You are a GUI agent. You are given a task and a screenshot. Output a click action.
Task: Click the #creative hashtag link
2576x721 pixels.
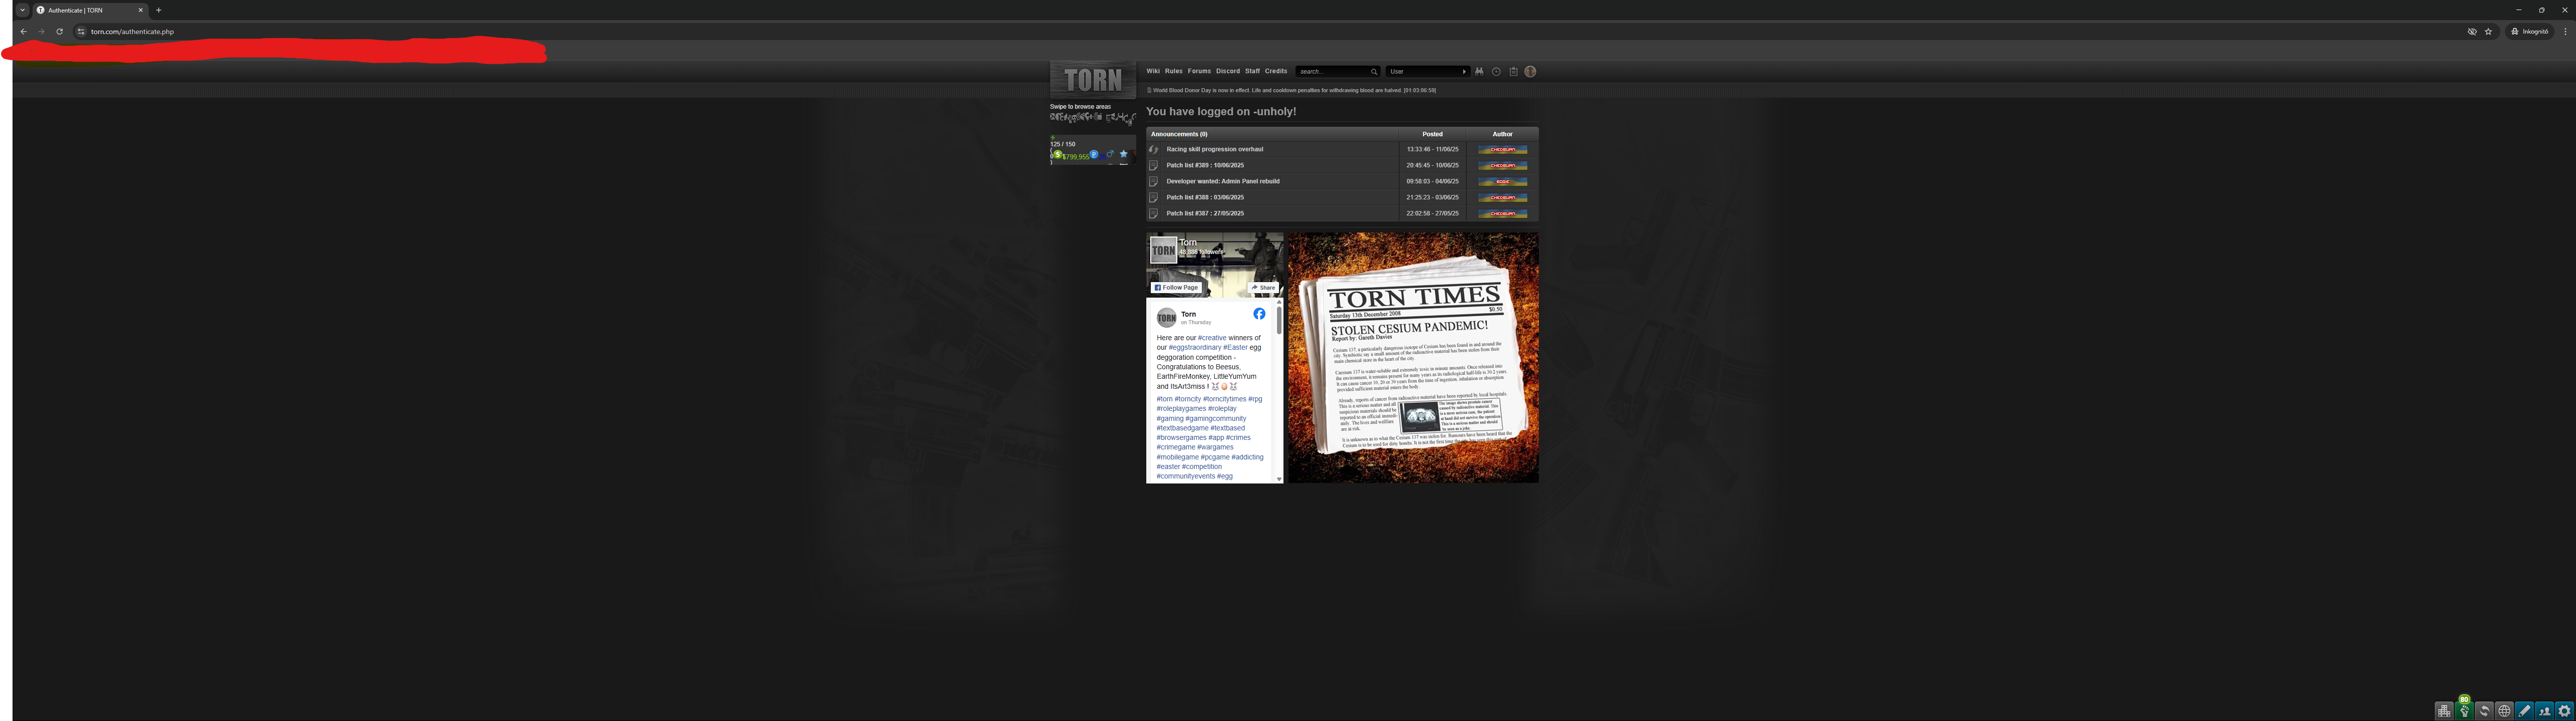(x=1212, y=338)
